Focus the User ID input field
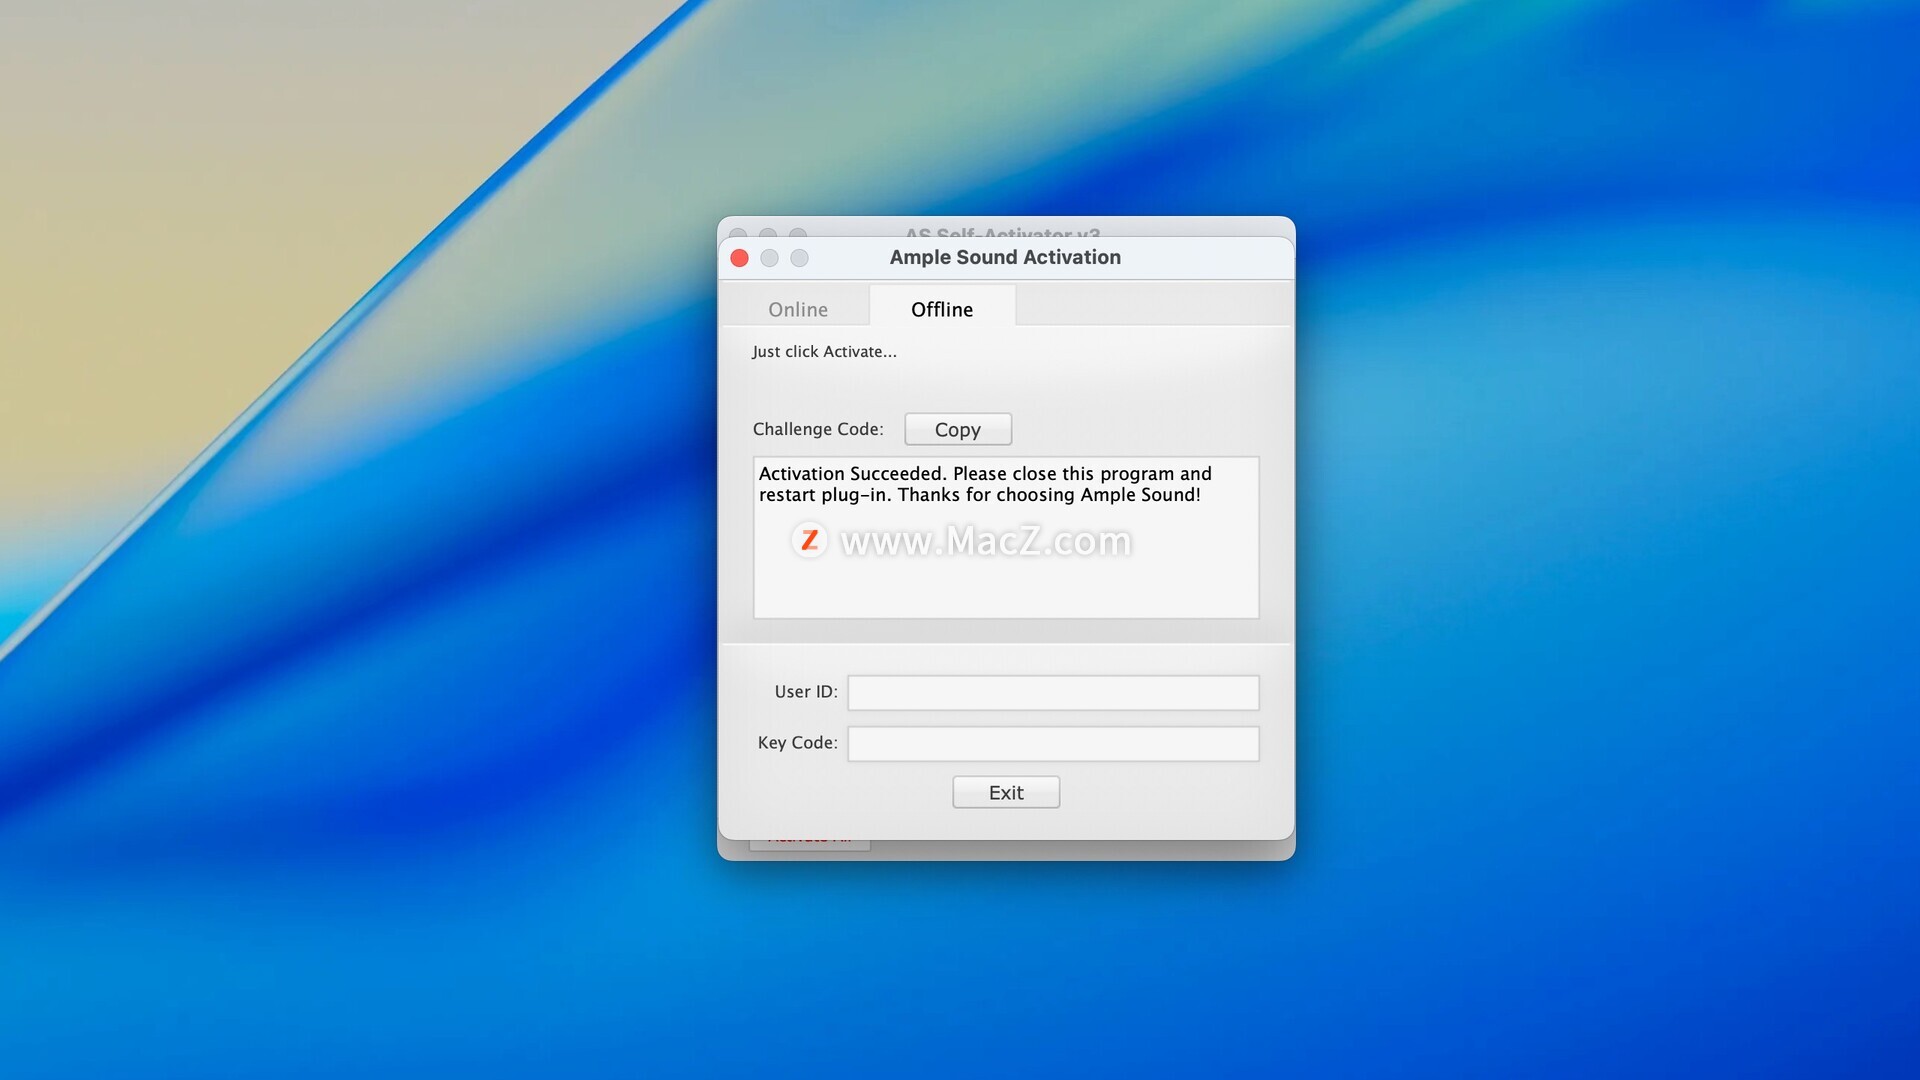This screenshot has height=1080, width=1920. click(1053, 692)
